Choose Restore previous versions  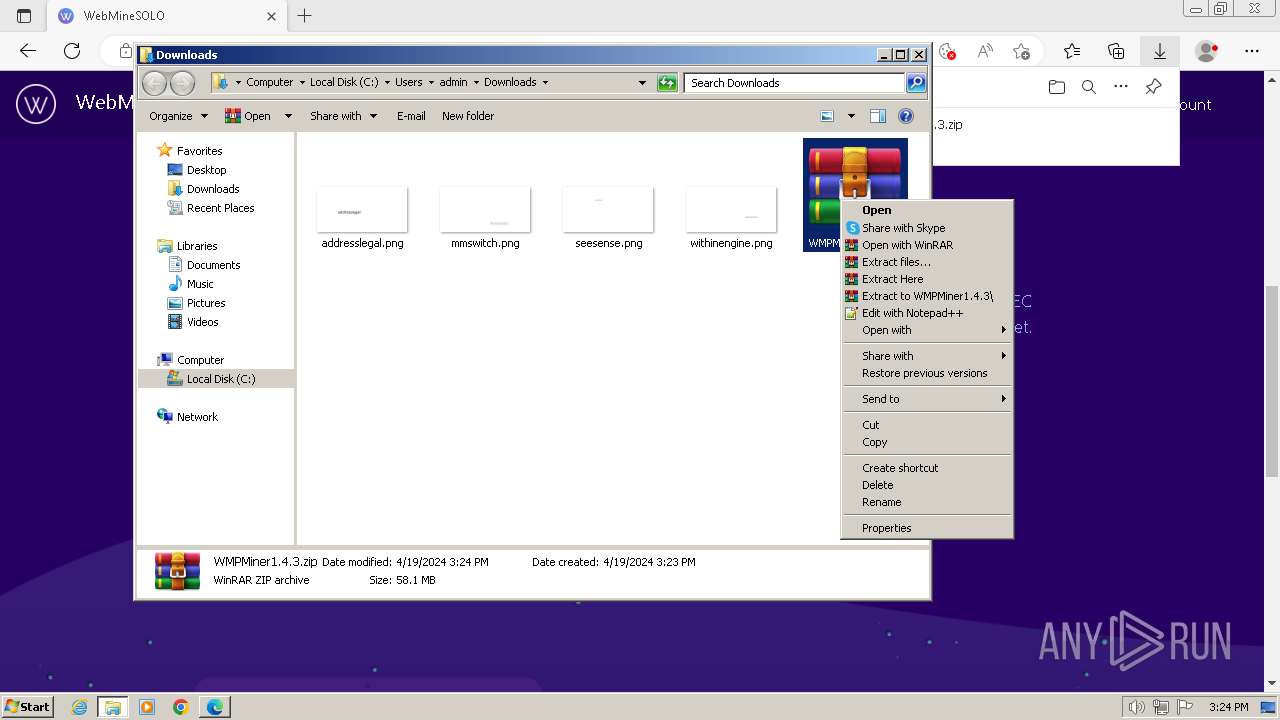click(927, 373)
